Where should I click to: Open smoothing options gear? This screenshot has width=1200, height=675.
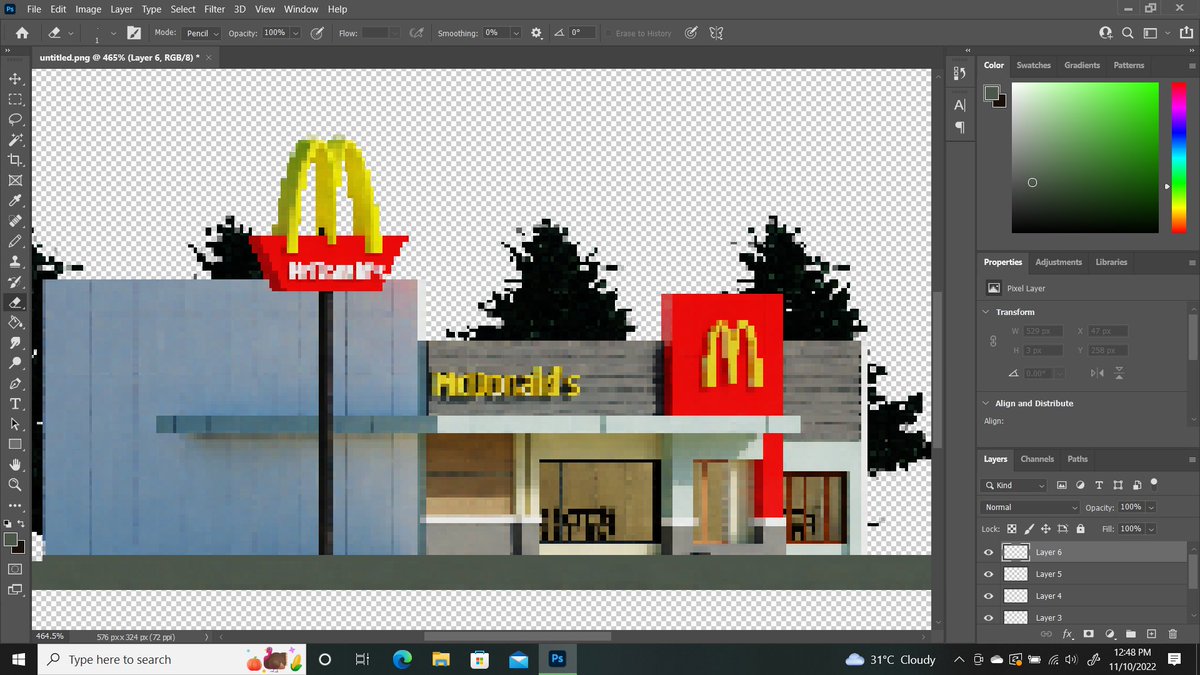537,33
